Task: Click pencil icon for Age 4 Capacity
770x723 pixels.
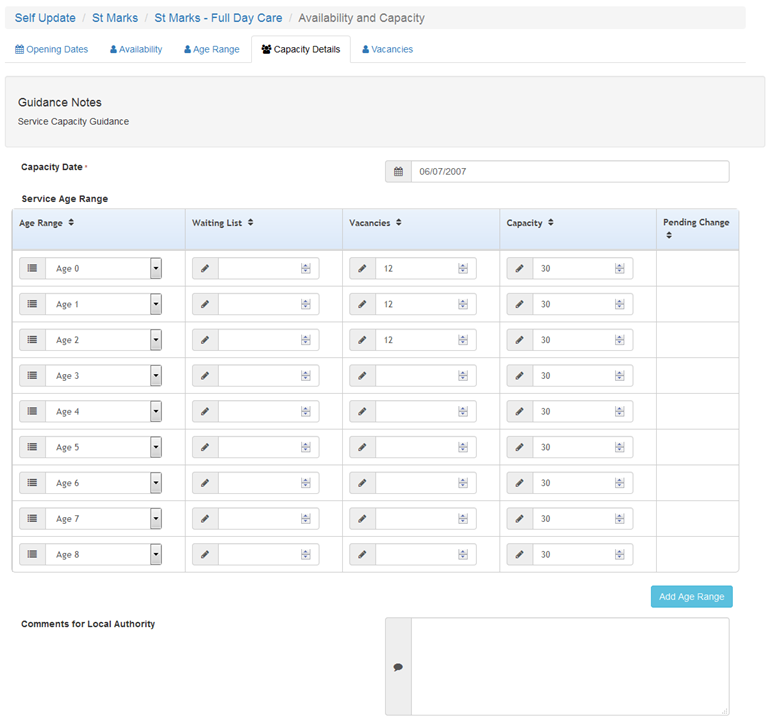Action: pyautogui.click(x=519, y=411)
